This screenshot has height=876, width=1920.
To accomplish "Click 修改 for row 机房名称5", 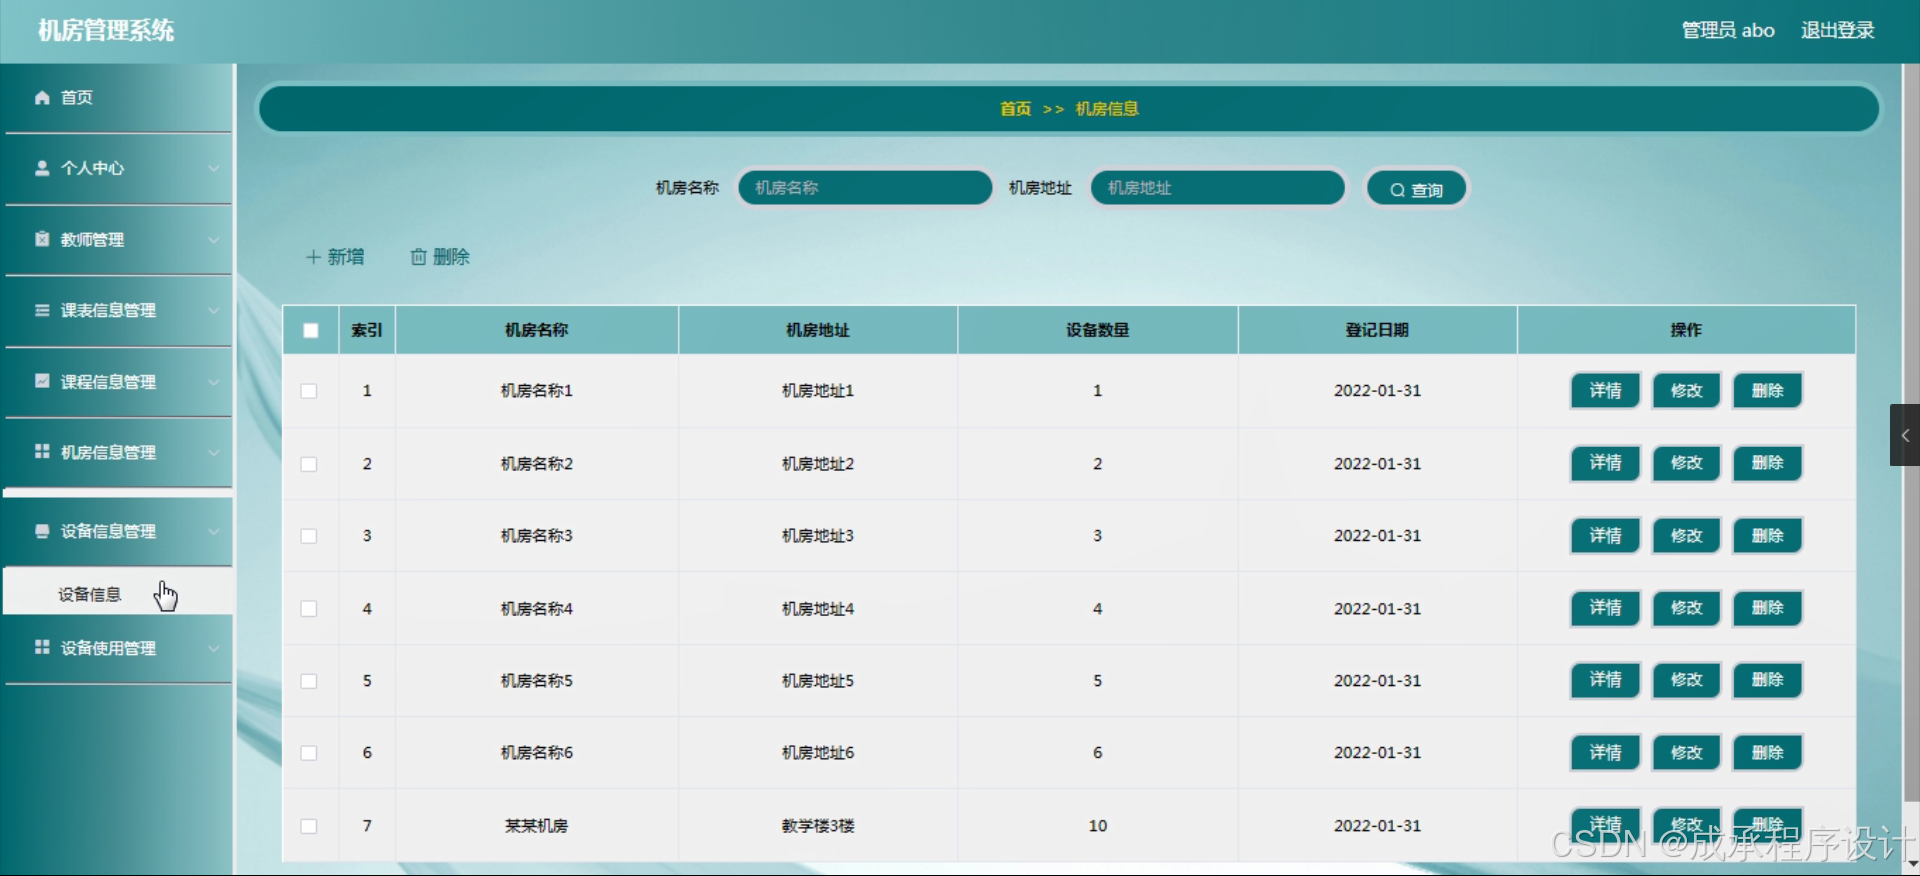I will click(x=1686, y=679).
